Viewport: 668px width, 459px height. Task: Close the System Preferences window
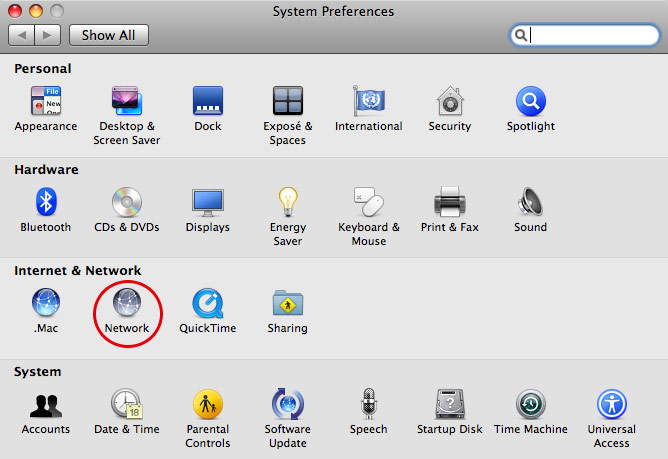(x=15, y=11)
